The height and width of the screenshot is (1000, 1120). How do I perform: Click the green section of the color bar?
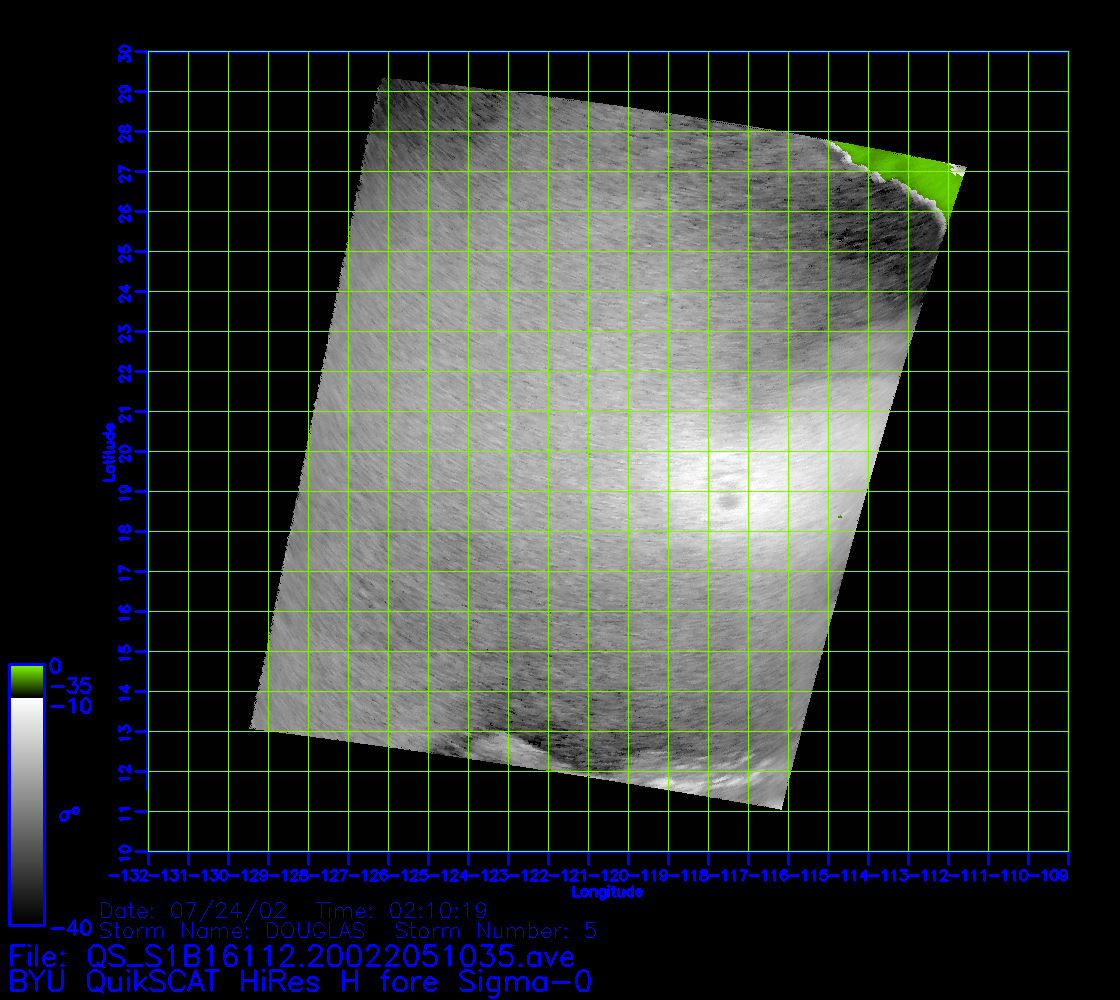pyautogui.click(x=26, y=680)
